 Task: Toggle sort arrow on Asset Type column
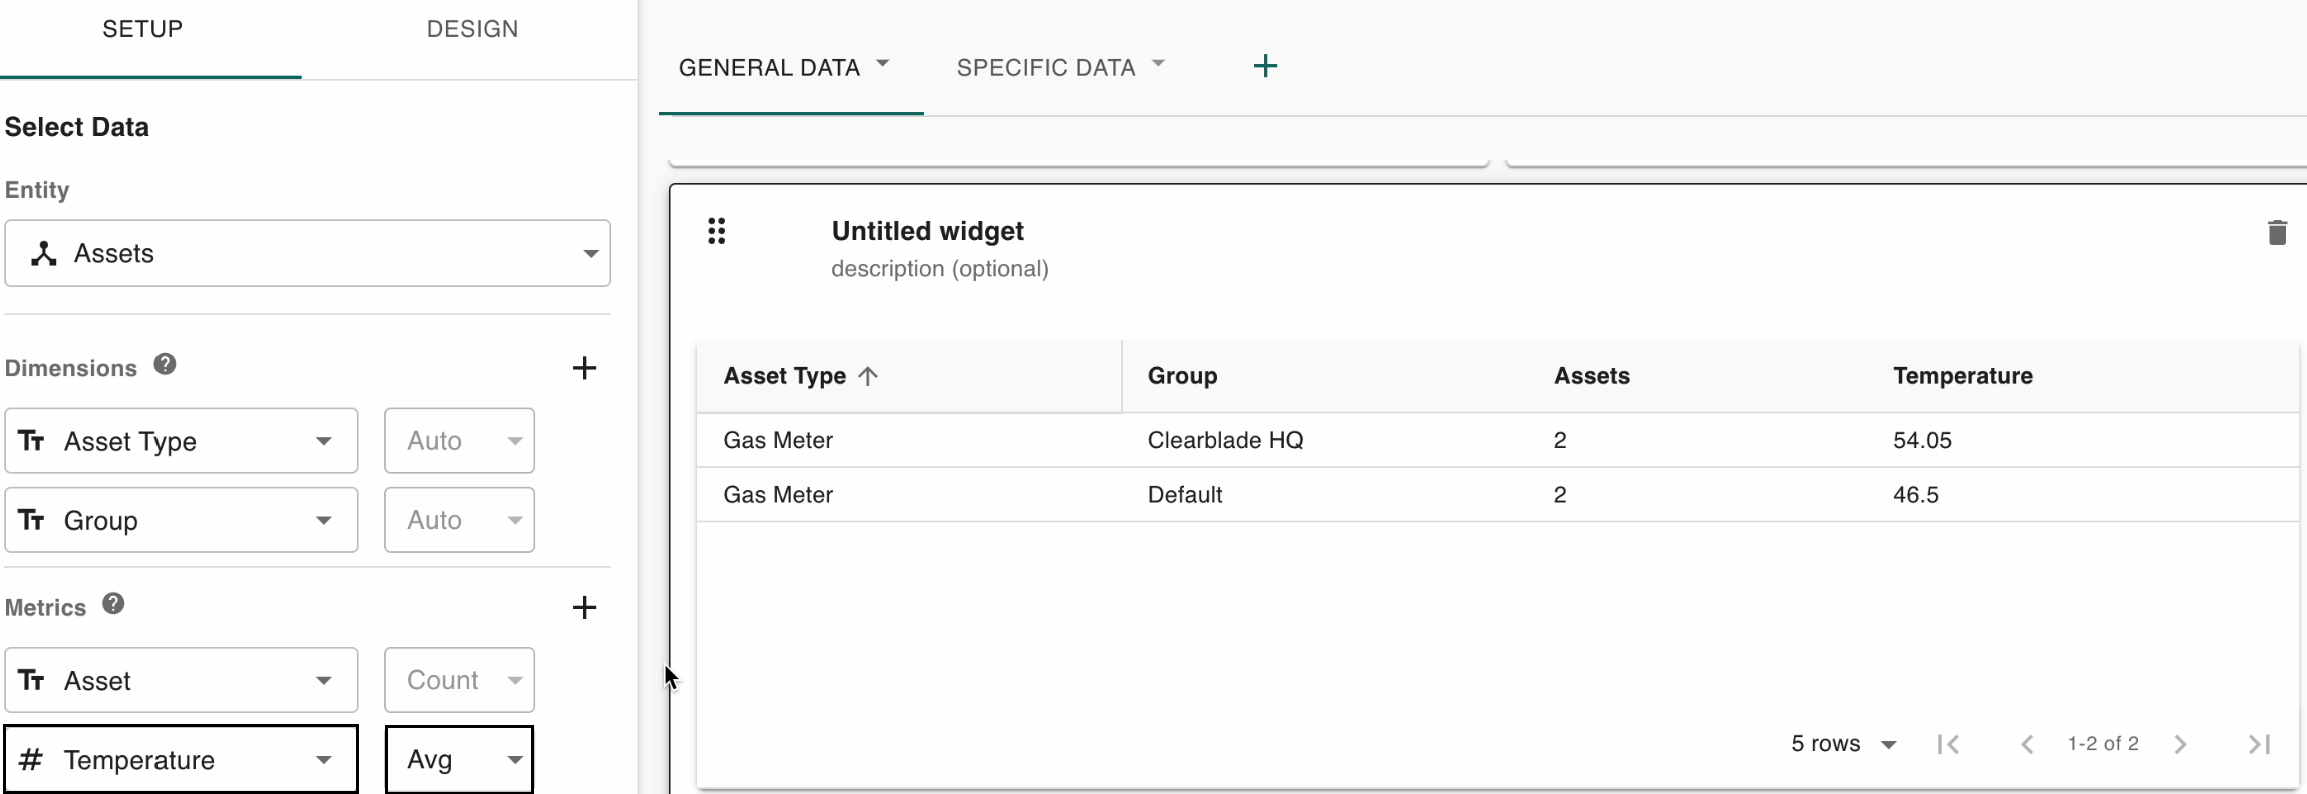click(868, 376)
